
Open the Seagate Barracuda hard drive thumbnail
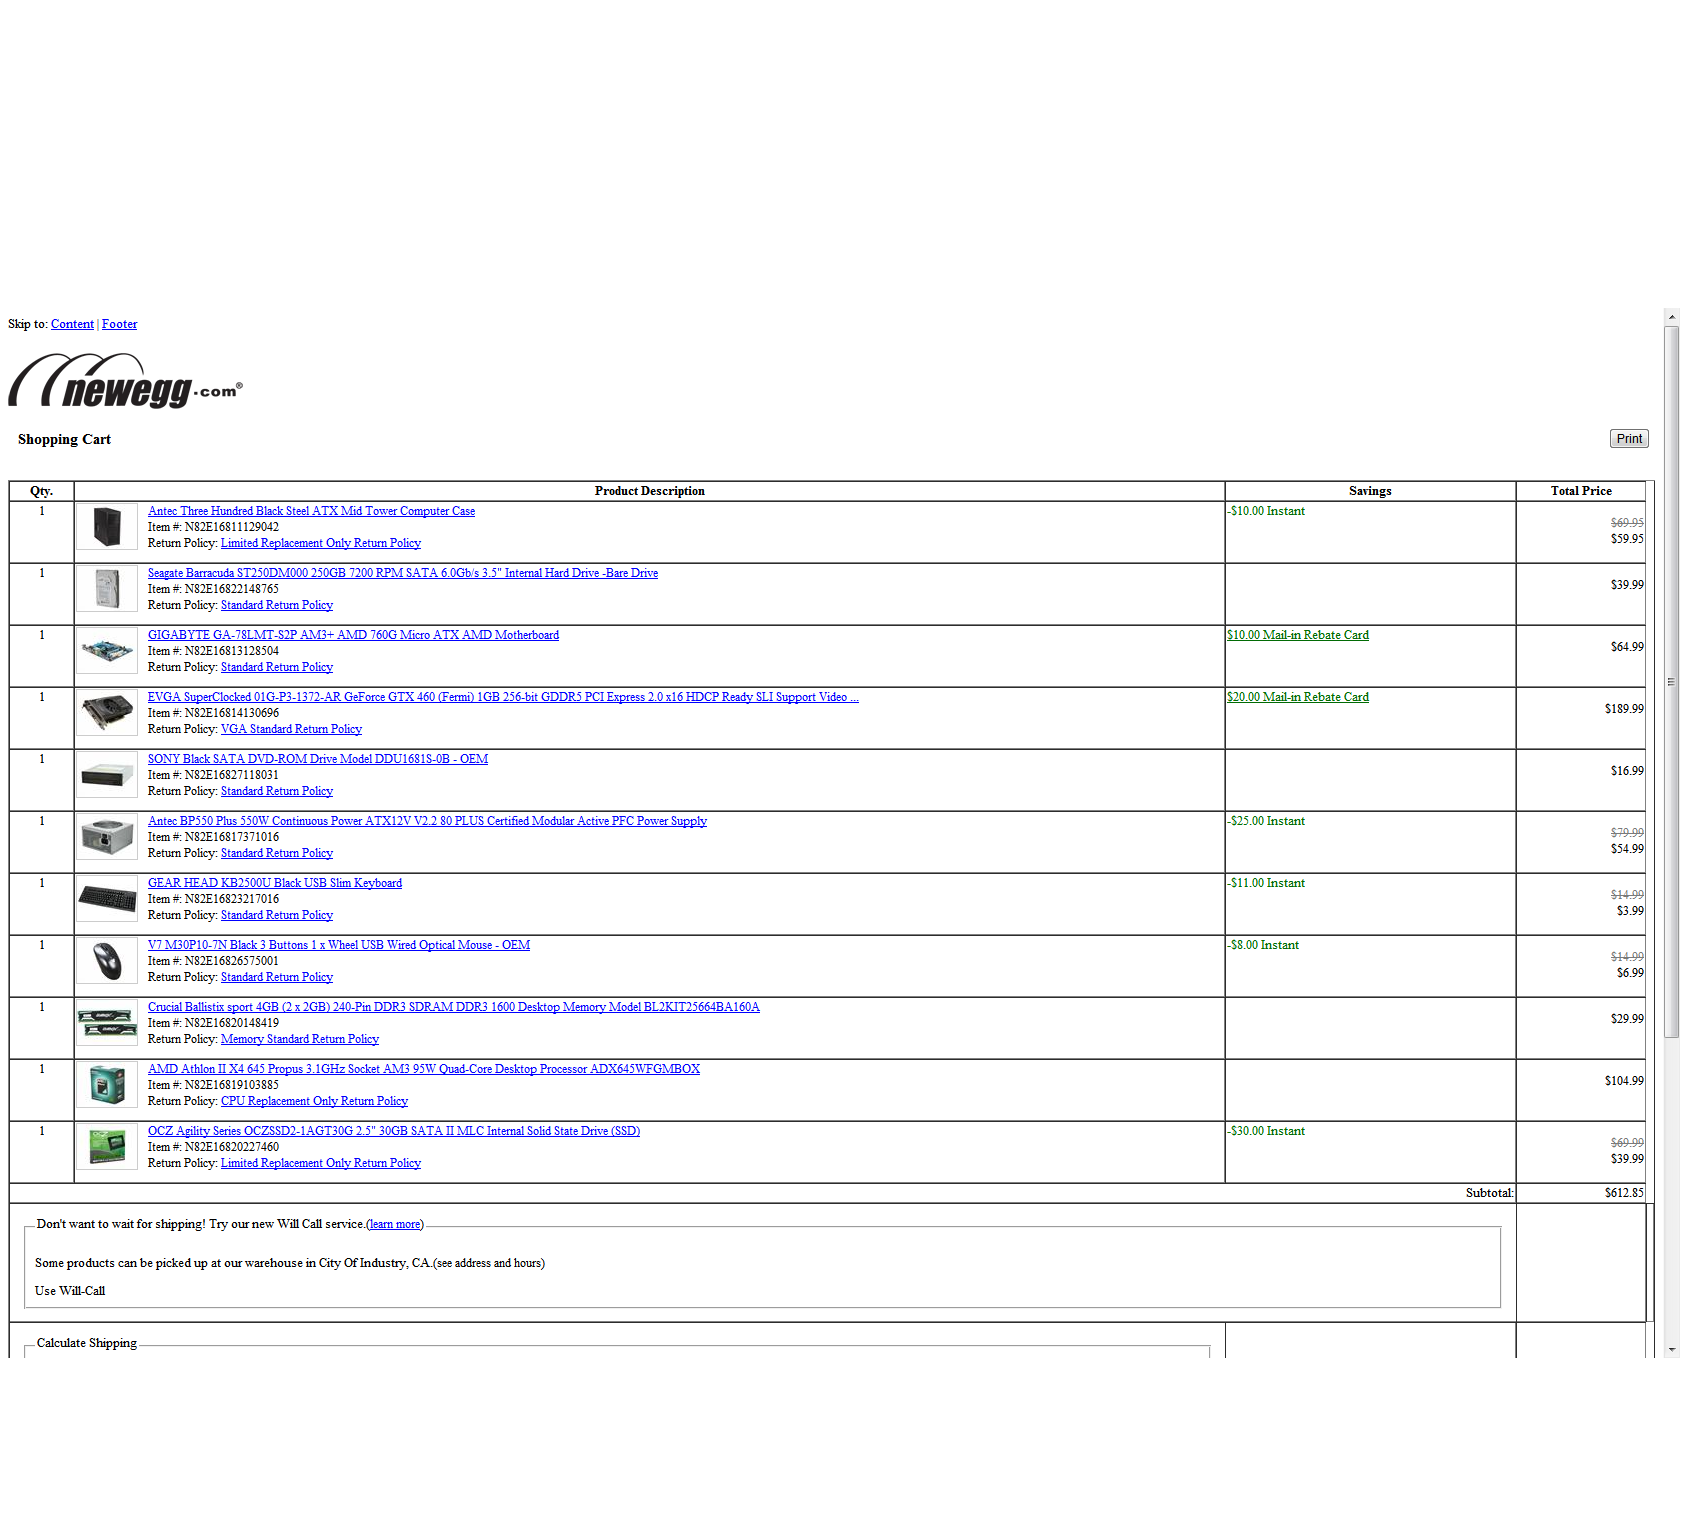(107, 589)
